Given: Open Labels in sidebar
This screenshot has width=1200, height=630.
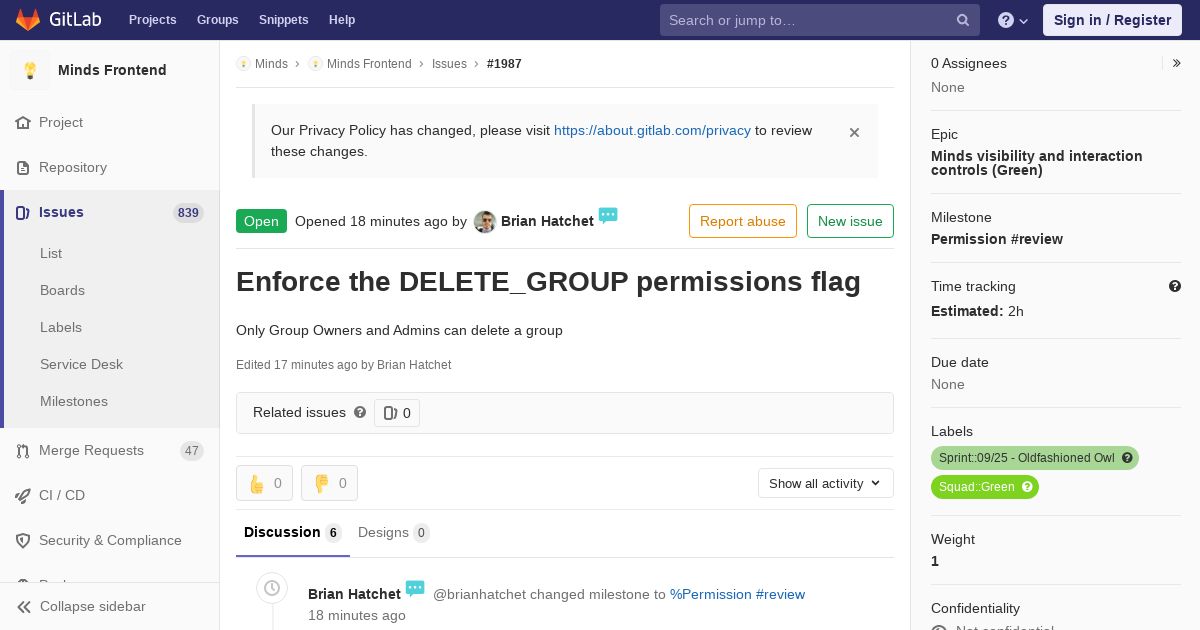Looking at the screenshot, I should (61, 327).
